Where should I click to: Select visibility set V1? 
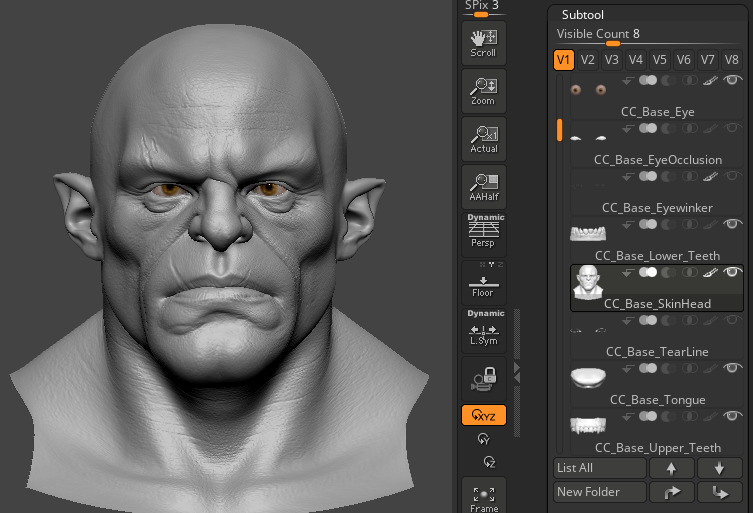click(x=563, y=60)
